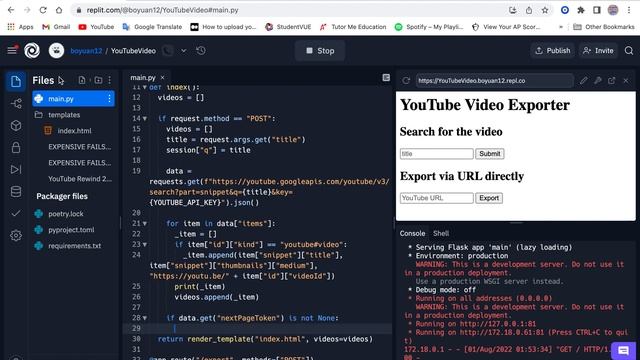Select main.py in the file tree

pyautogui.click(x=73, y=99)
